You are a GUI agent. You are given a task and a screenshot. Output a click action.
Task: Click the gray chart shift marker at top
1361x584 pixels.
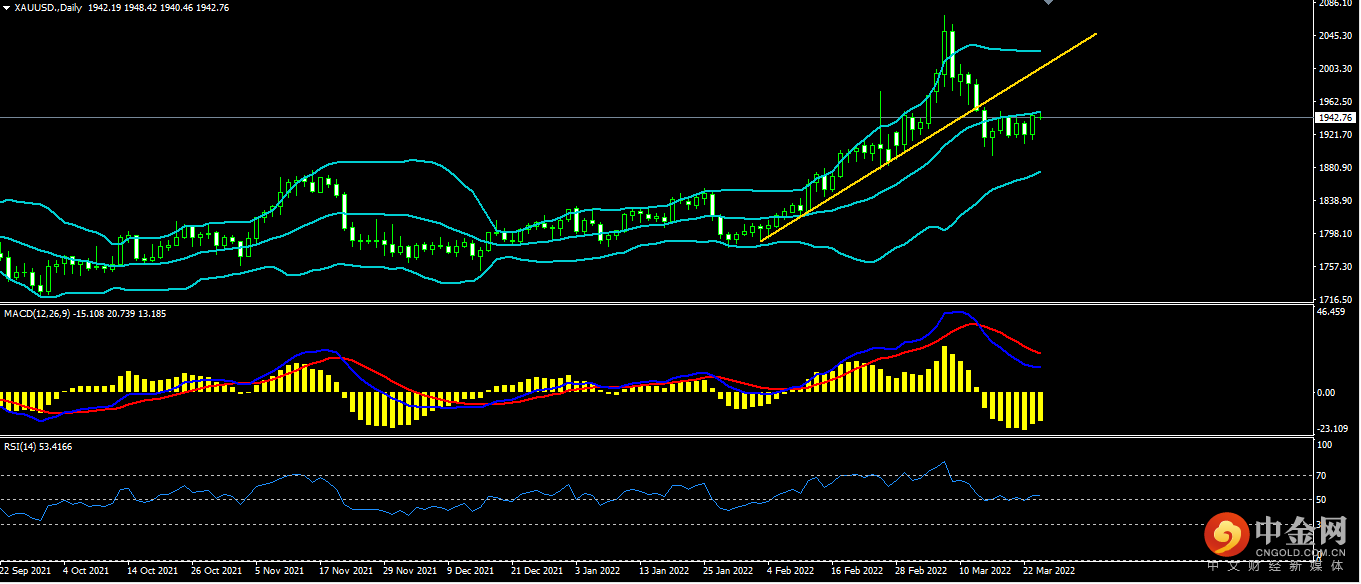click(x=1047, y=3)
